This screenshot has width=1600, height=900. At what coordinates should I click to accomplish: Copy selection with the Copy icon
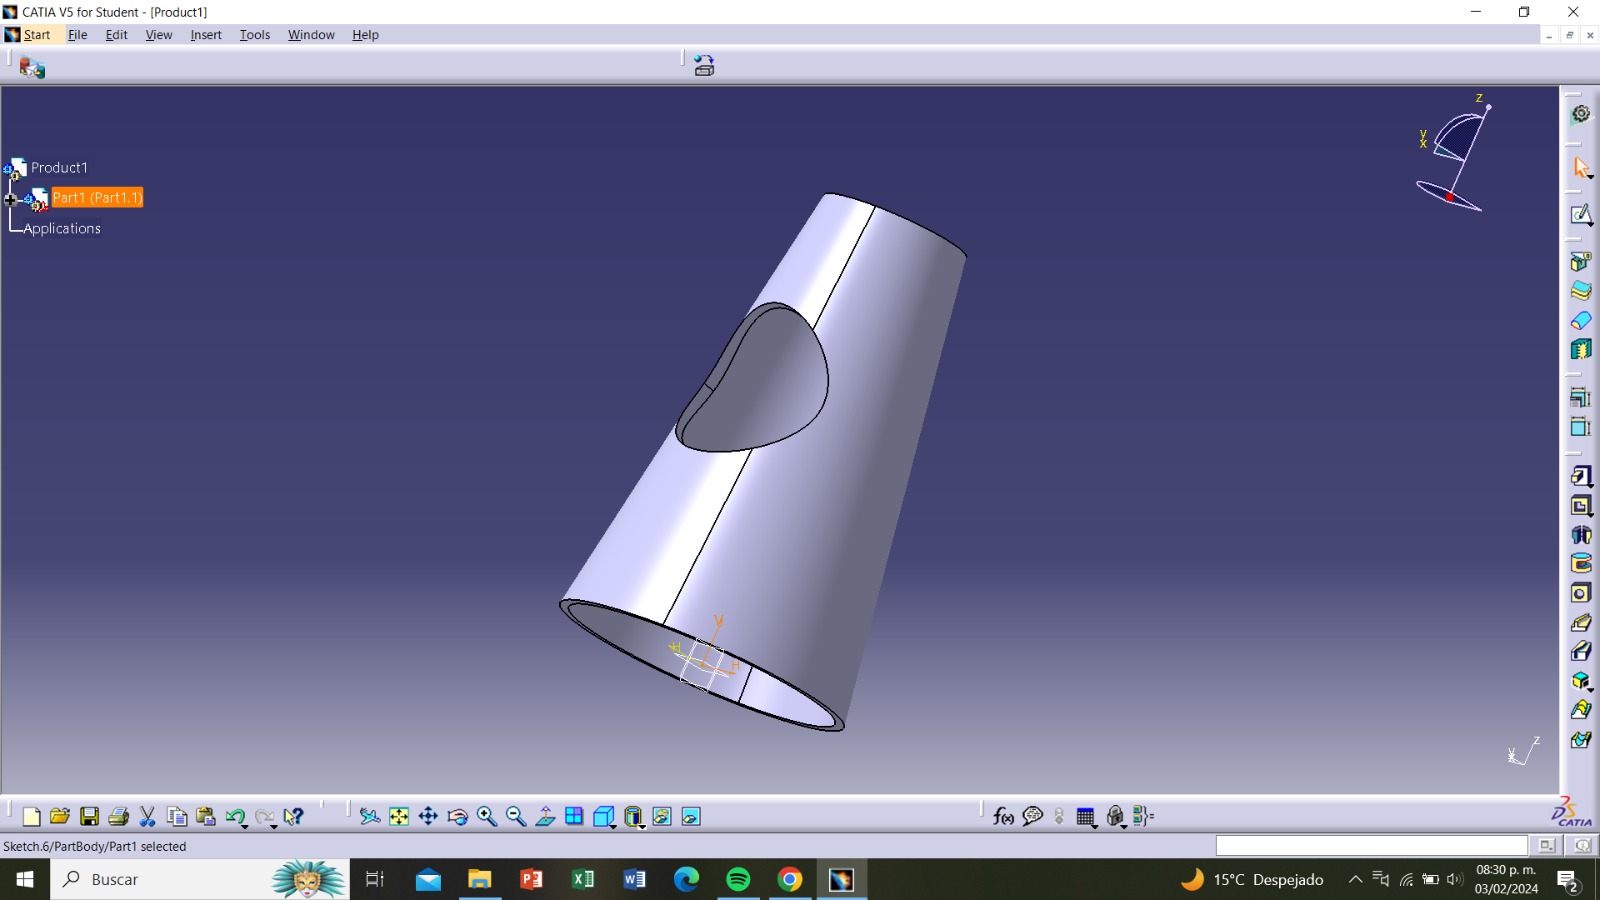(177, 817)
